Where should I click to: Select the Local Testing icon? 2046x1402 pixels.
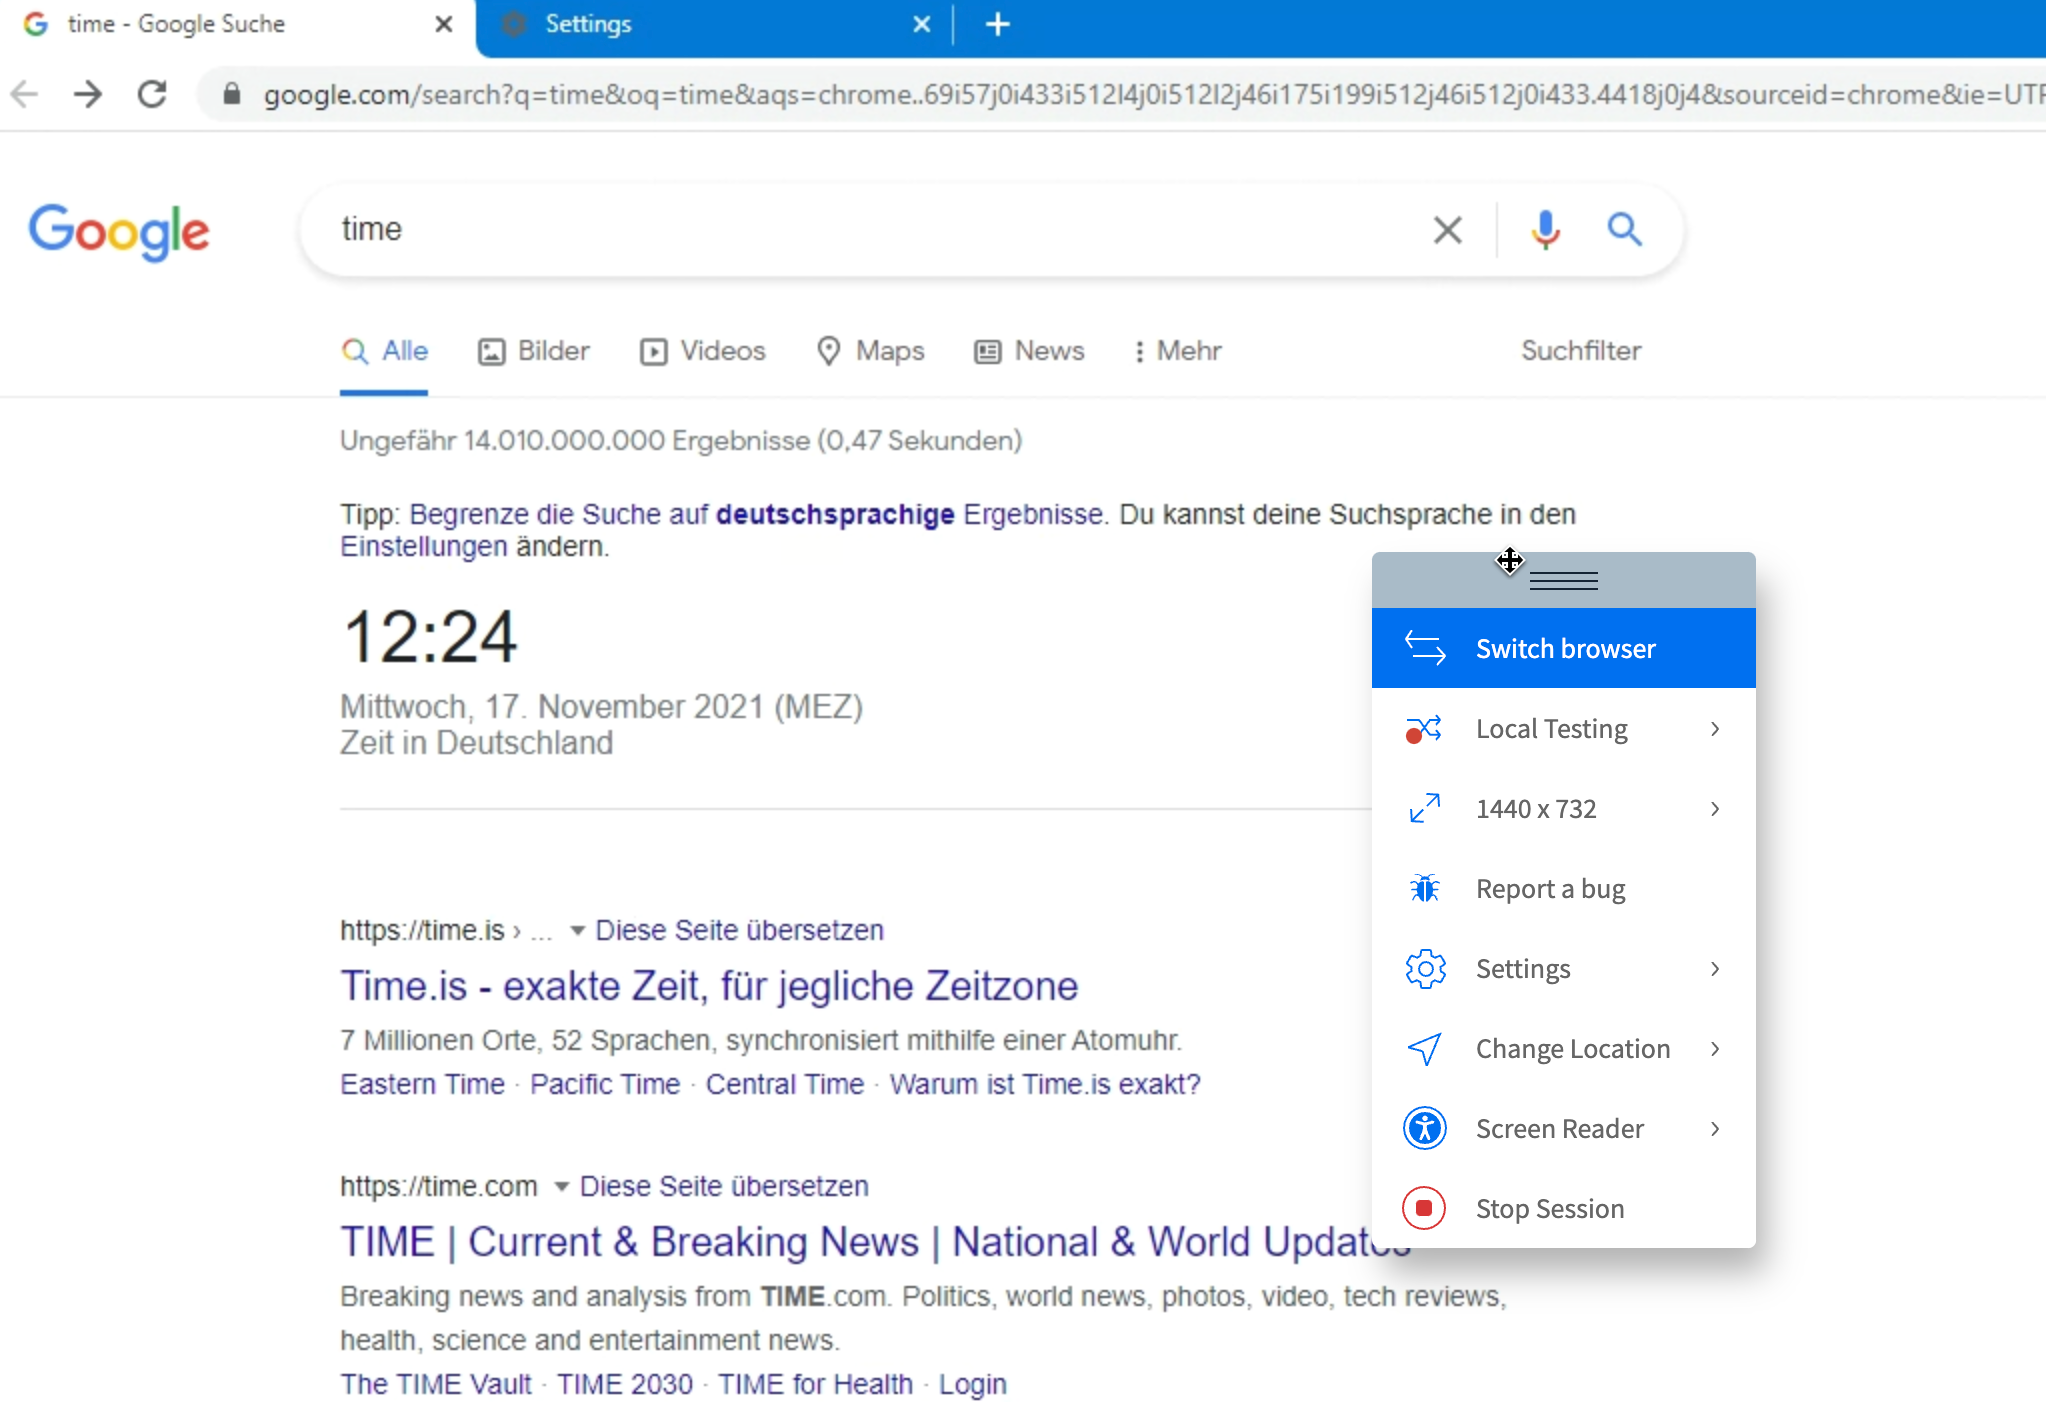point(1424,729)
